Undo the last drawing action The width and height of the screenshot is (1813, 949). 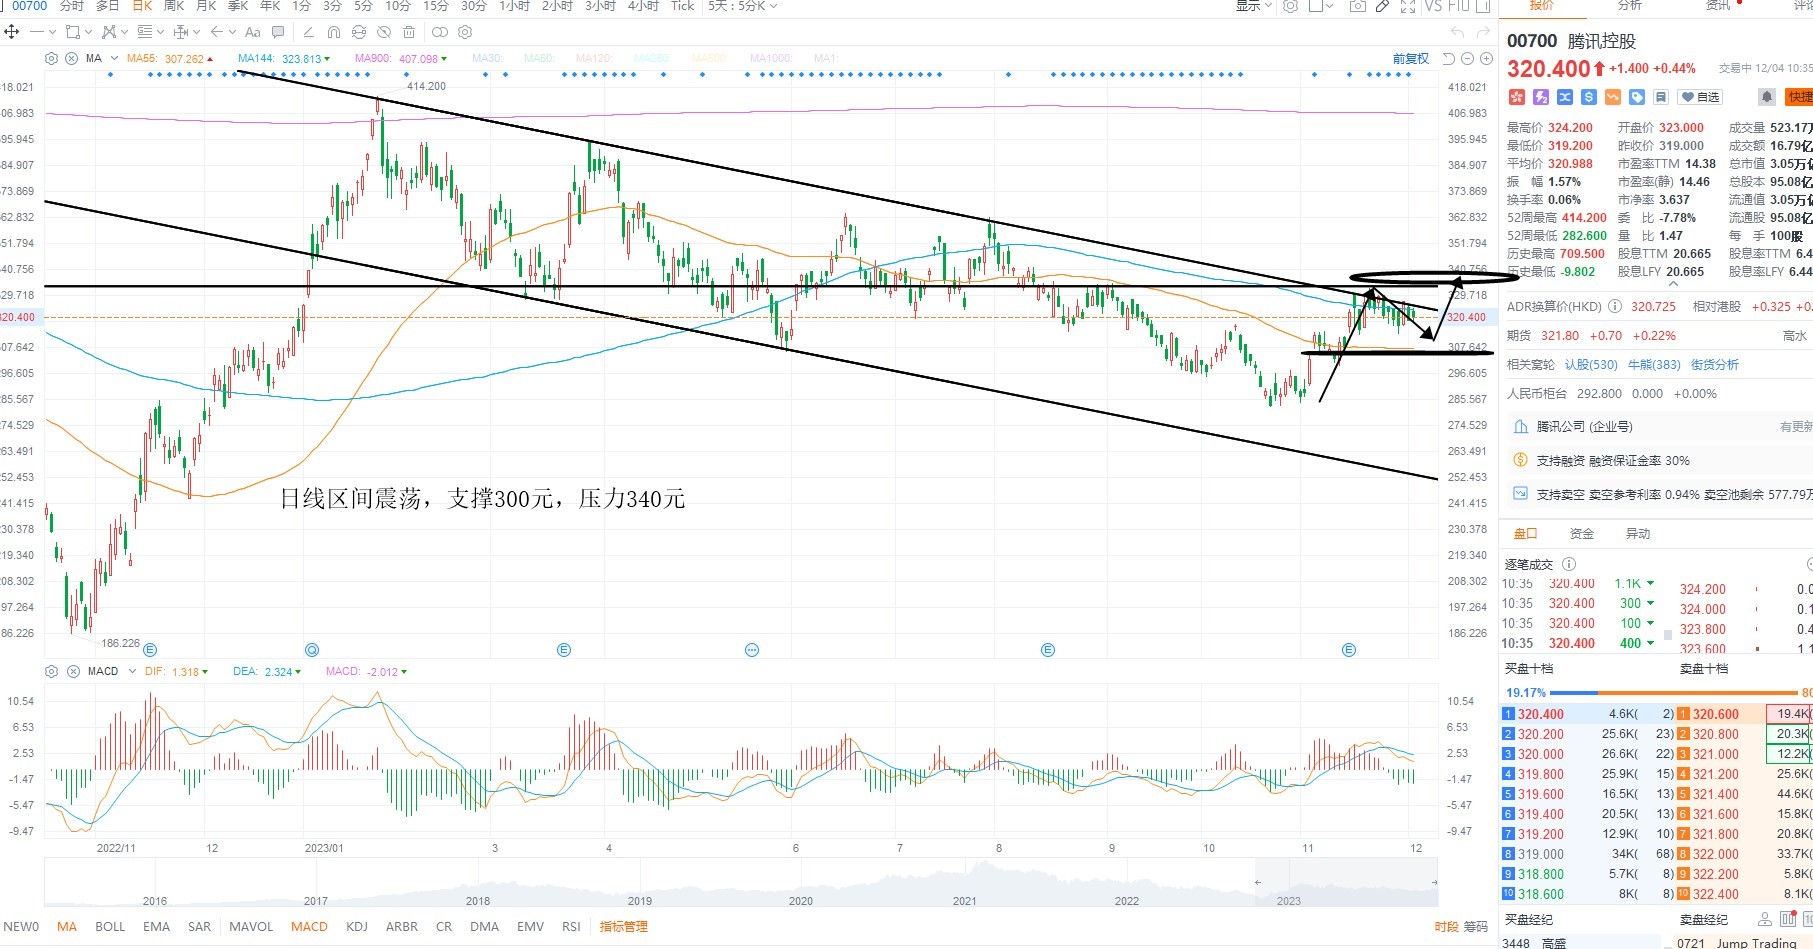tap(1457, 32)
